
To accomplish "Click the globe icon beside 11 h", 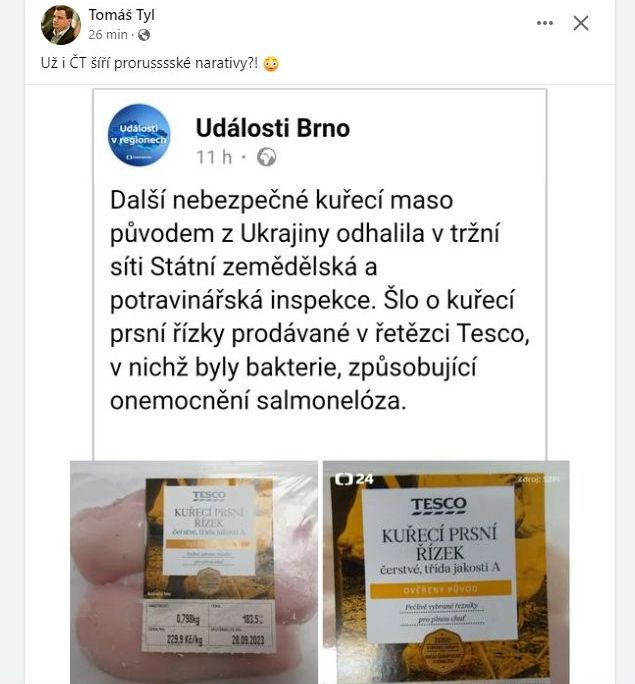I will click(x=266, y=157).
